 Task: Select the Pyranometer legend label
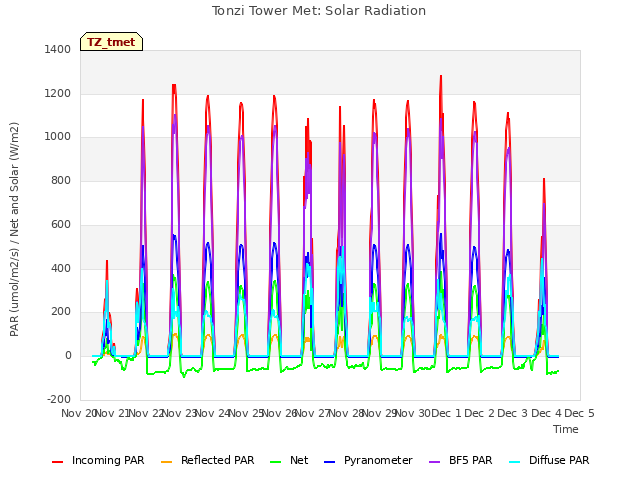click(378, 460)
